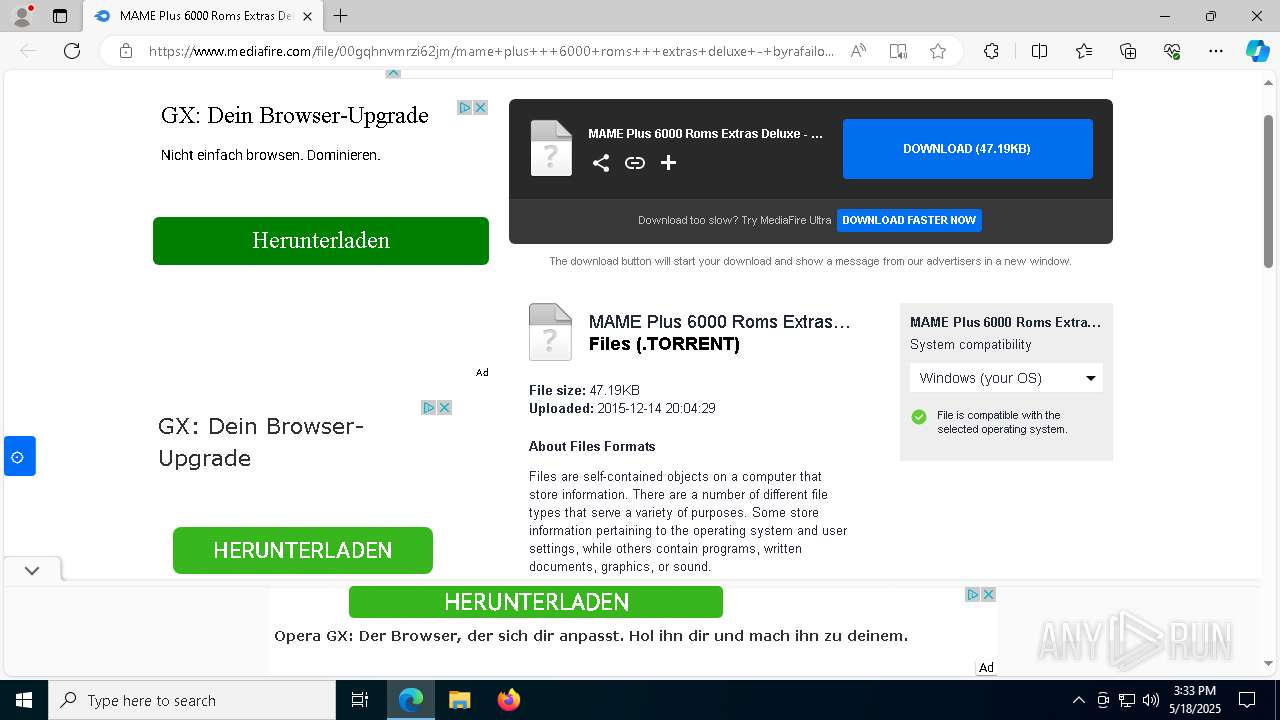Open the volume control tray icon
Screen dimensions: 1280x720
pos(1151,700)
